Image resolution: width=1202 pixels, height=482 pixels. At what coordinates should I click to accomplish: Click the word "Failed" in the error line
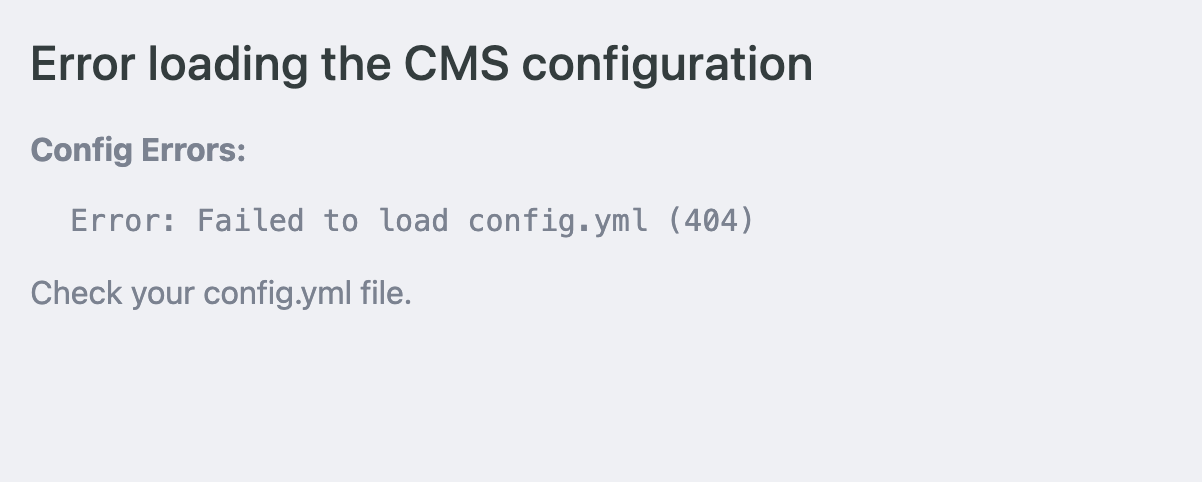(250, 220)
